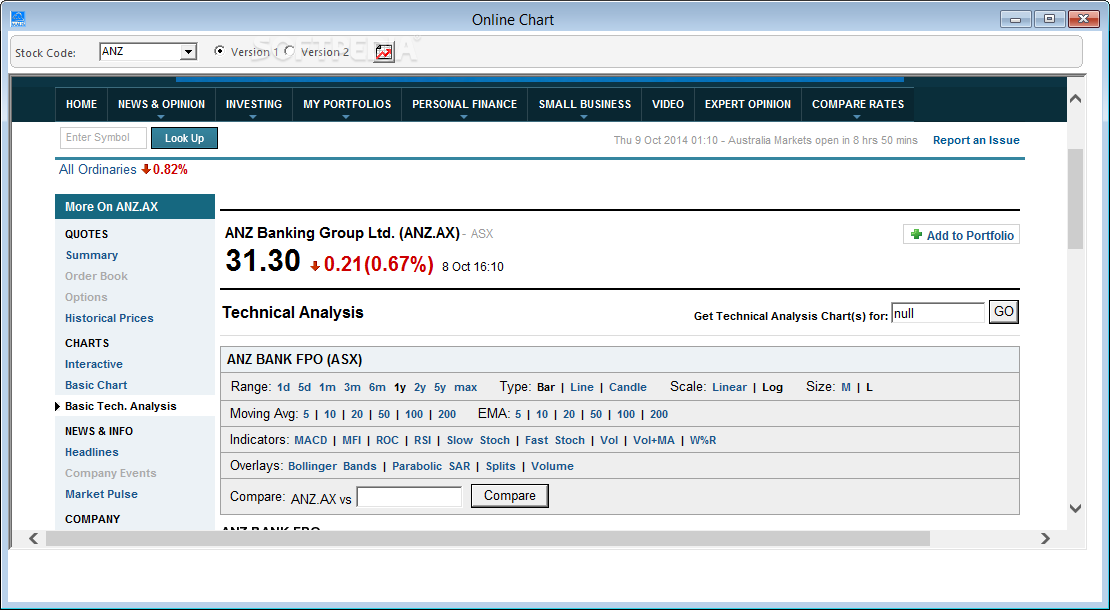Set the chart range to 1d
Image resolution: width=1110 pixels, height=610 pixels.
point(283,387)
